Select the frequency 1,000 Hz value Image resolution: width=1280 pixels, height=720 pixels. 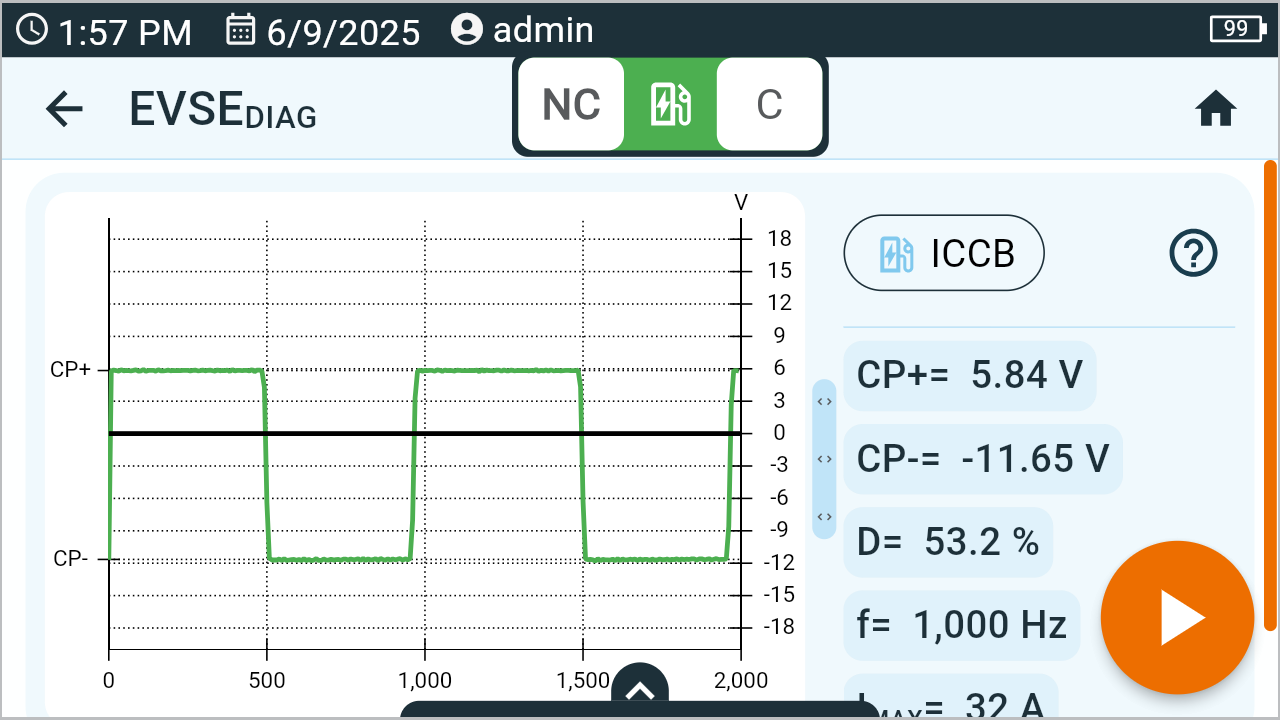point(961,624)
